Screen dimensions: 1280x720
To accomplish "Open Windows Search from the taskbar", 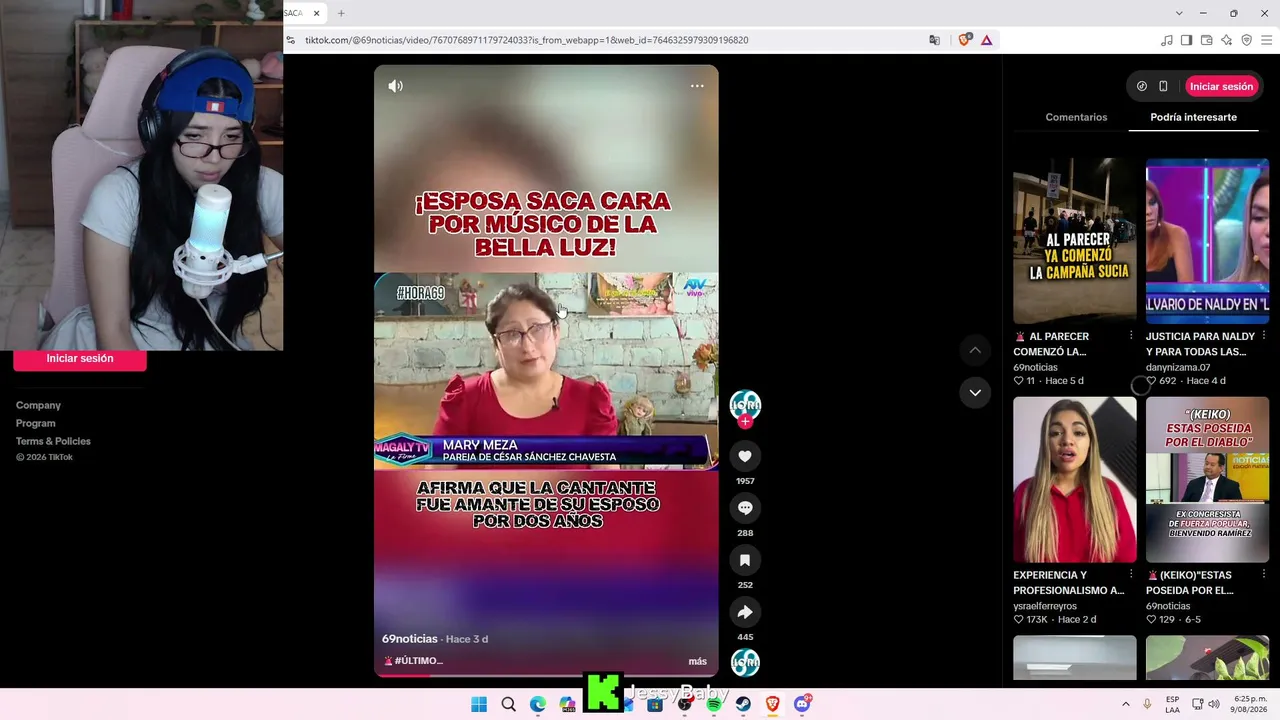I will (x=508, y=704).
